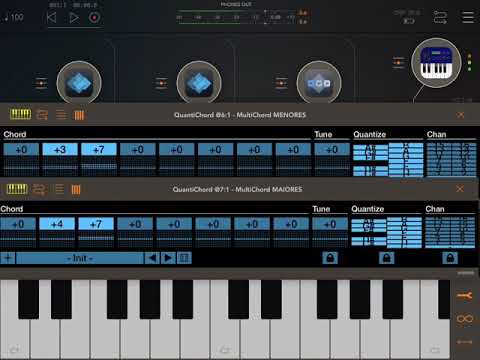The height and width of the screenshot is (360, 480).
Task: Adjust velocity bar below +7 in MAIORES
Action: pyautogui.click(x=96, y=239)
